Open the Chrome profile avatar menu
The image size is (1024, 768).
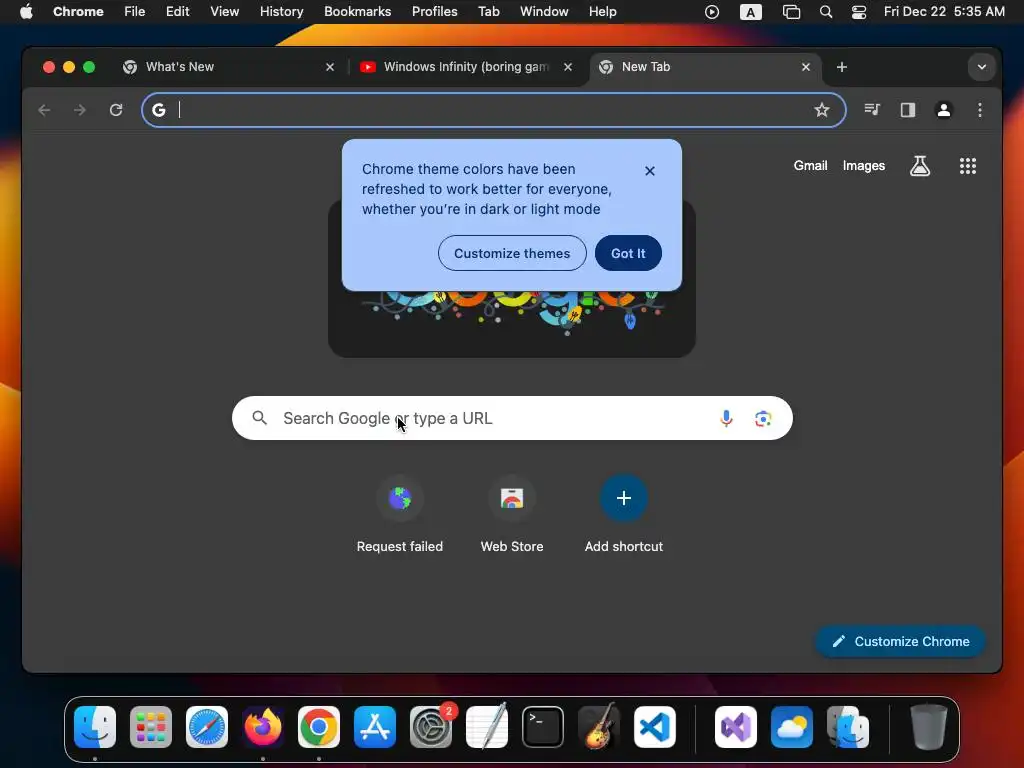(x=944, y=110)
